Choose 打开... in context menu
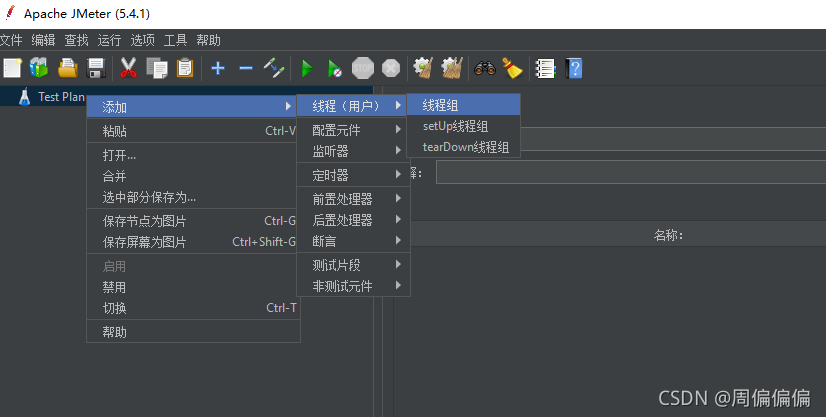 (x=193, y=155)
